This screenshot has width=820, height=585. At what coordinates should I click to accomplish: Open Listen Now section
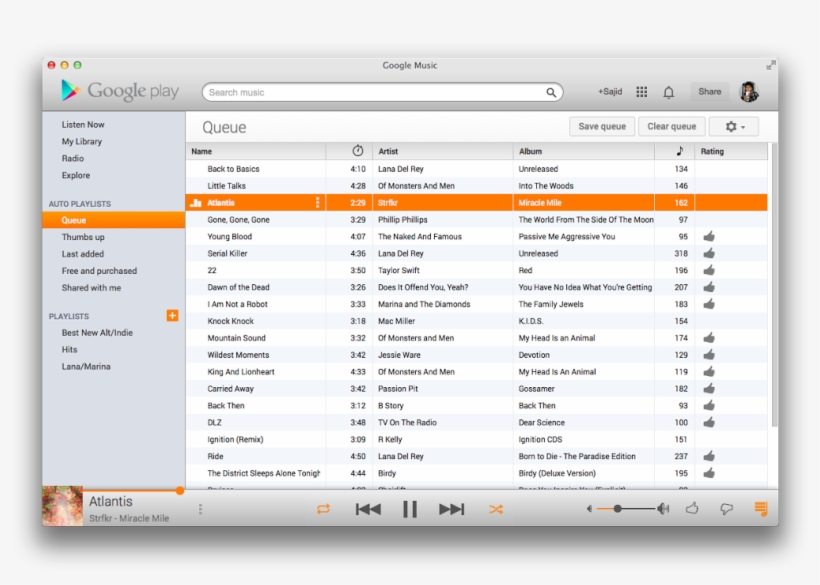83,124
